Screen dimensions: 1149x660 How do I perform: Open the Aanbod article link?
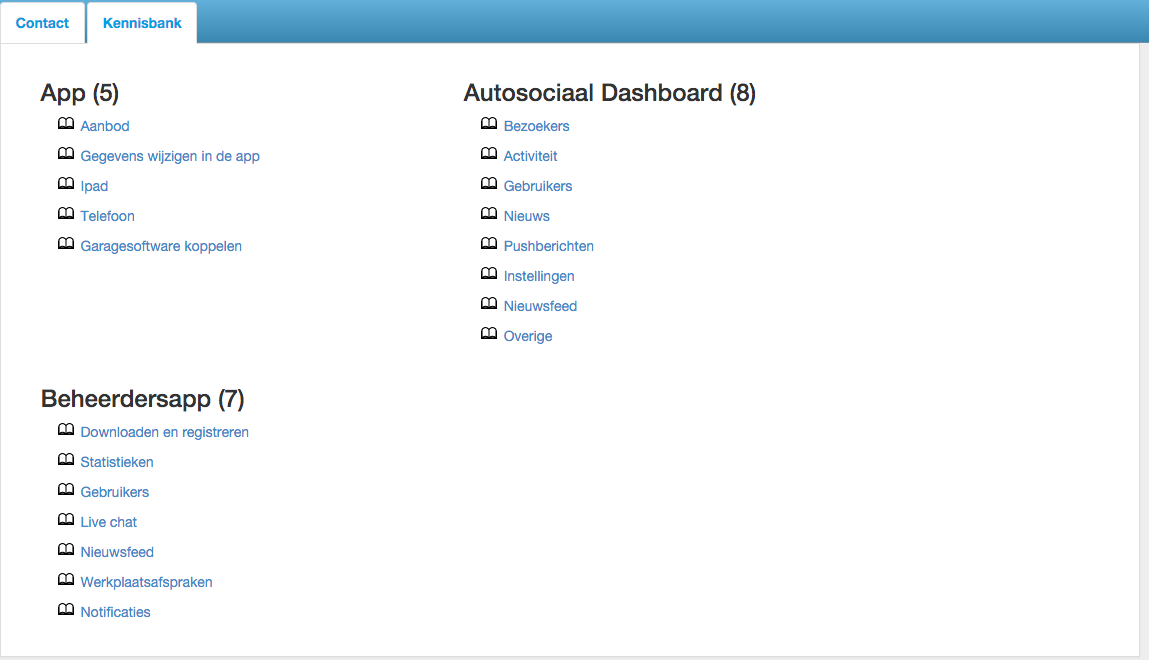105,126
